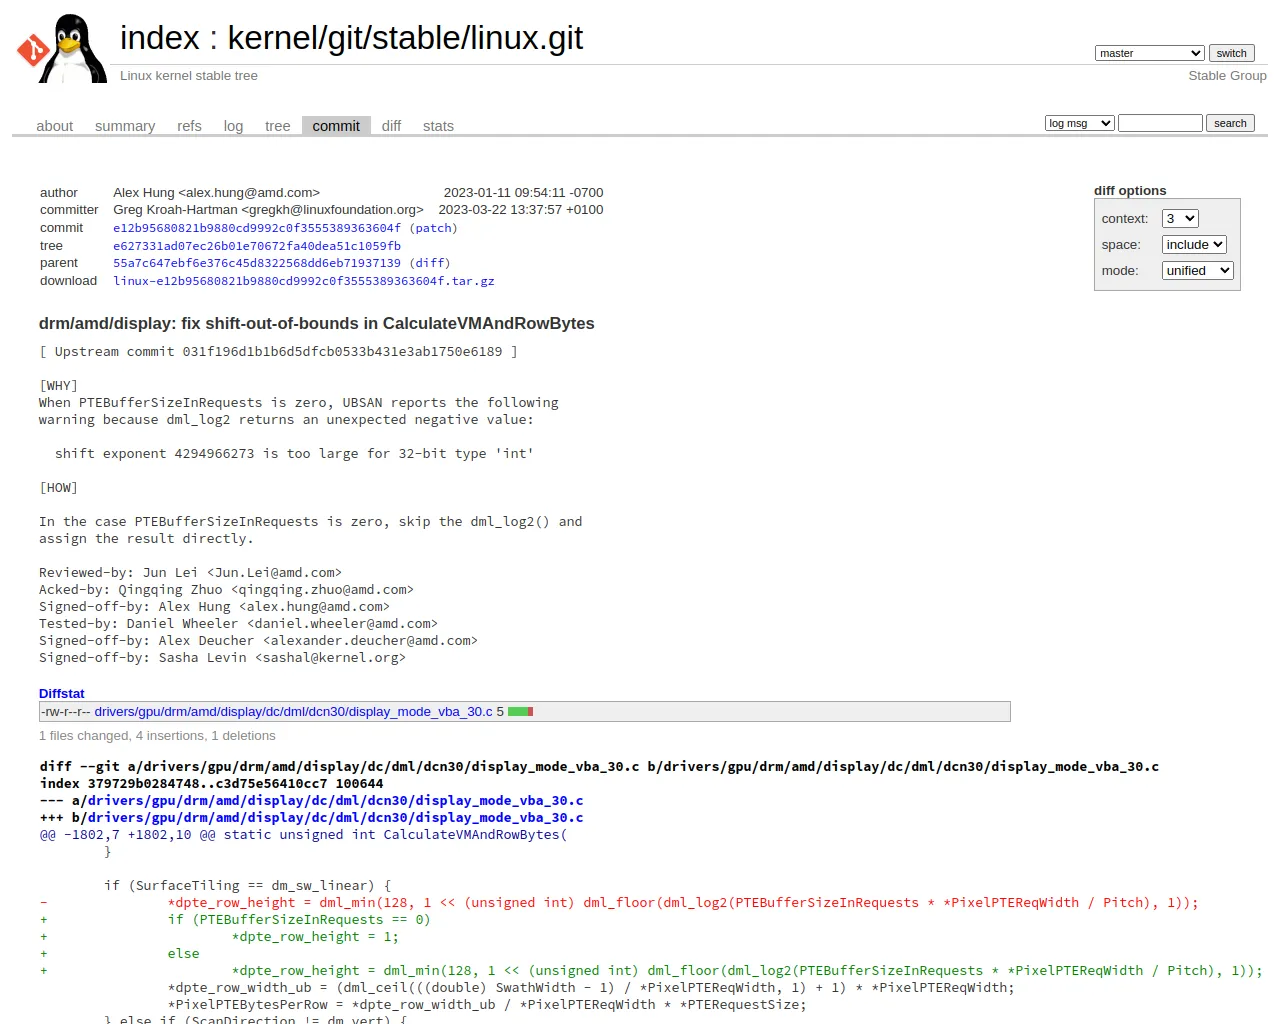Select the commit tab
This screenshot has height=1024, width=1280.
click(336, 126)
